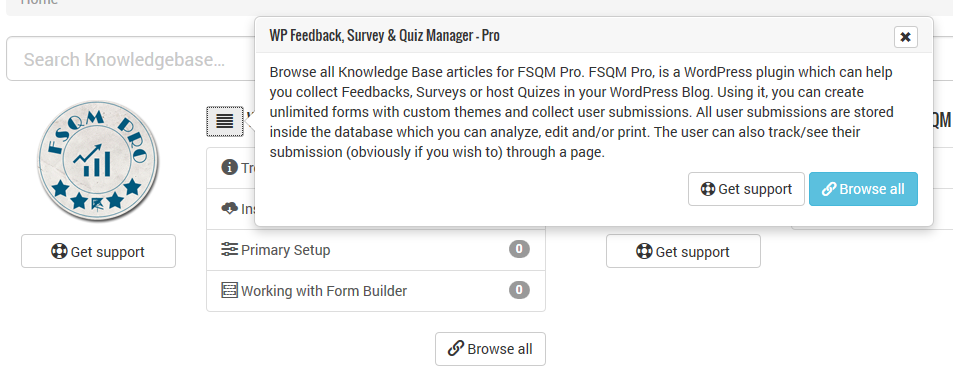Toggle the description list icon button
This screenshot has width=953, height=374.
[225, 121]
